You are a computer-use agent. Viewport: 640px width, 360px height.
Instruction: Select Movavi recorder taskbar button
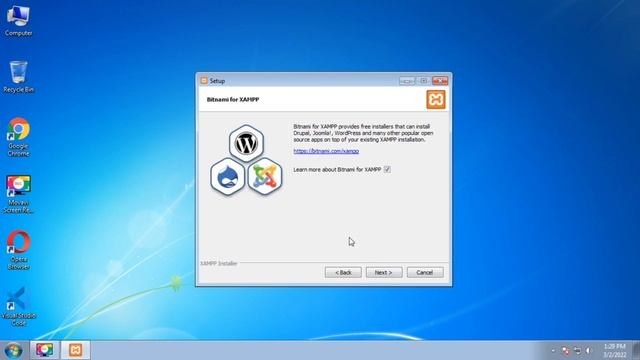44,350
